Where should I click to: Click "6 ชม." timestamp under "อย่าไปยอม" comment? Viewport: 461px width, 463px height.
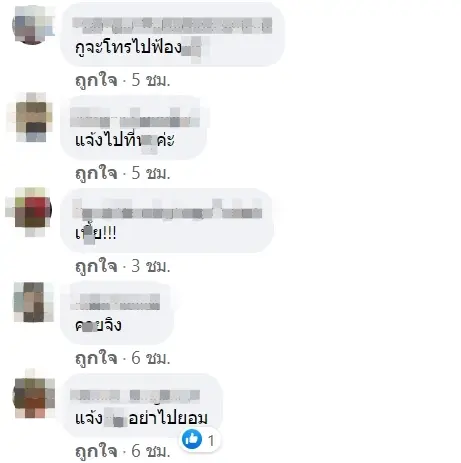[x=151, y=451]
